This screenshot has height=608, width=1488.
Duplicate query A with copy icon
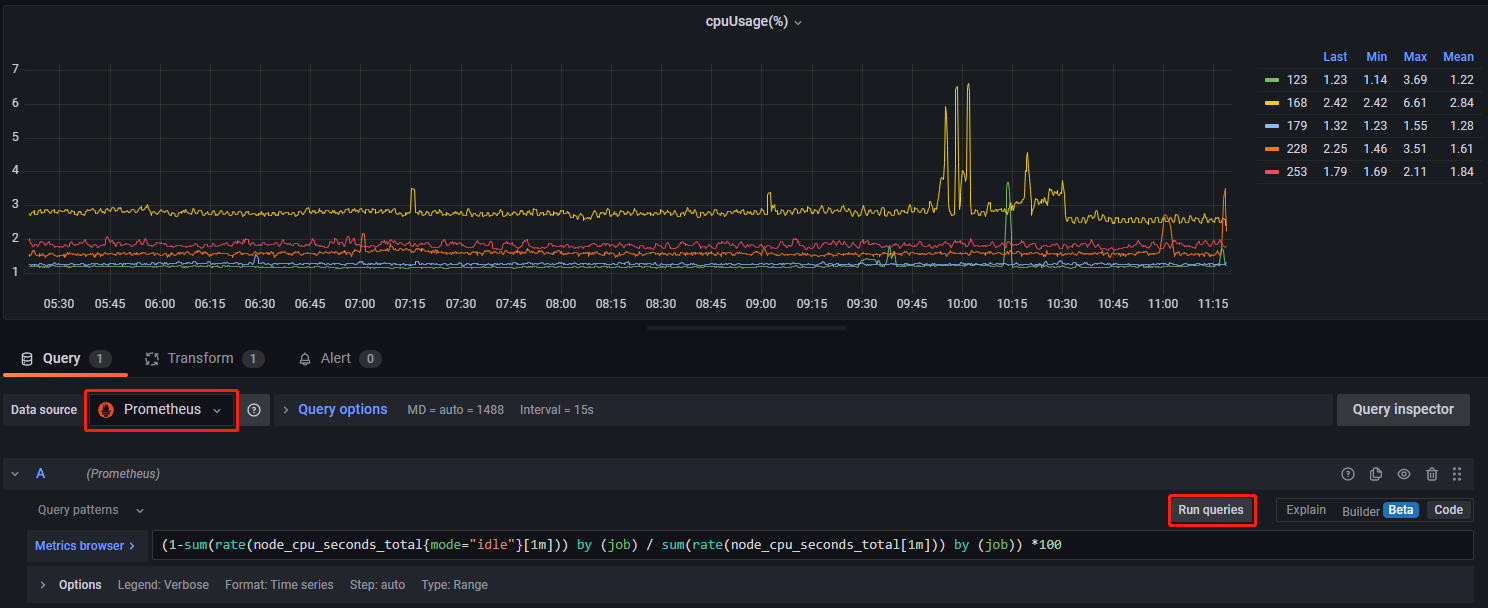[1376, 474]
